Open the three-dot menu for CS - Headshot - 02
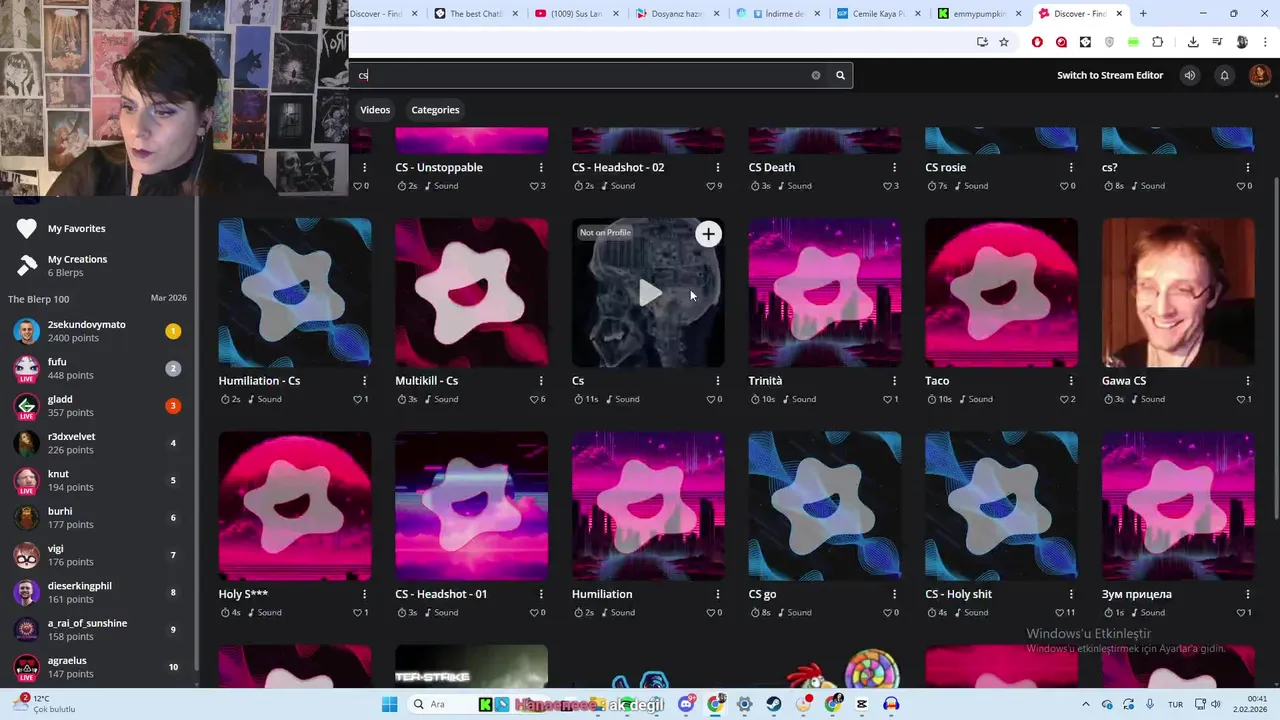Screen dimensions: 1280x720 pyautogui.click(x=717, y=168)
